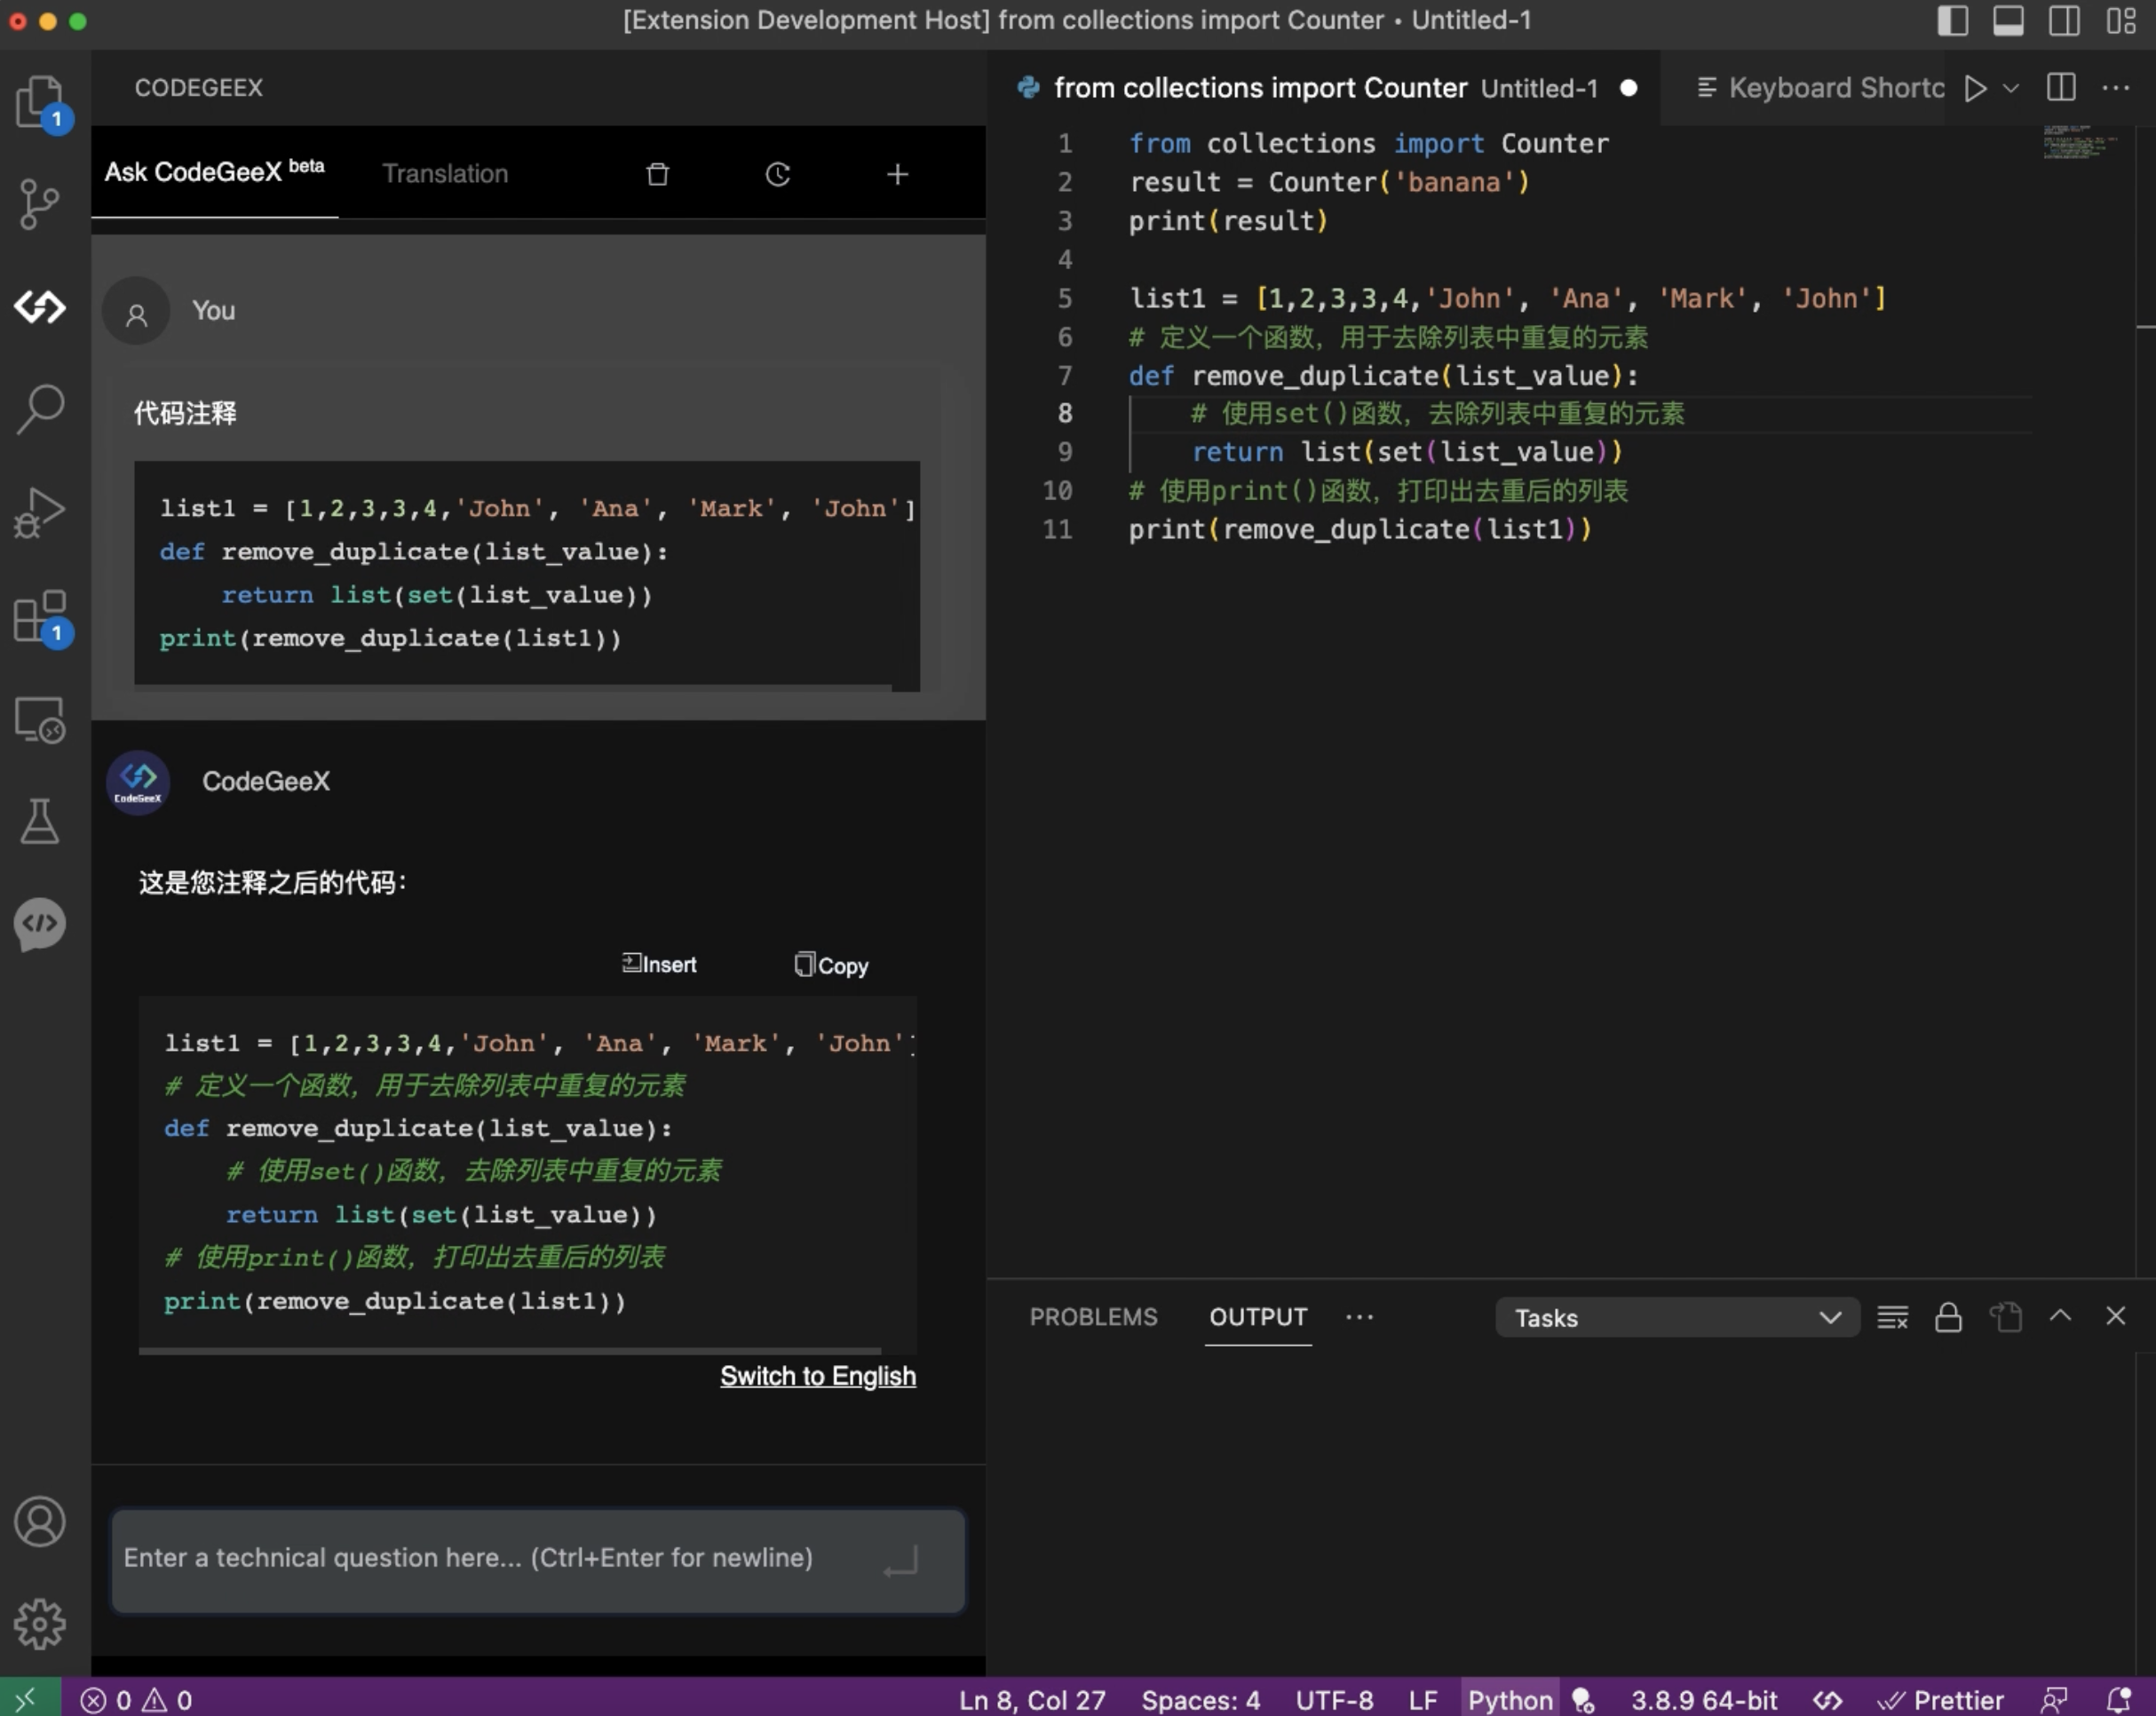Expand the Run Python file dropdown arrow
The width and height of the screenshot is (2156, 1716).
[x=2011, y=88]
